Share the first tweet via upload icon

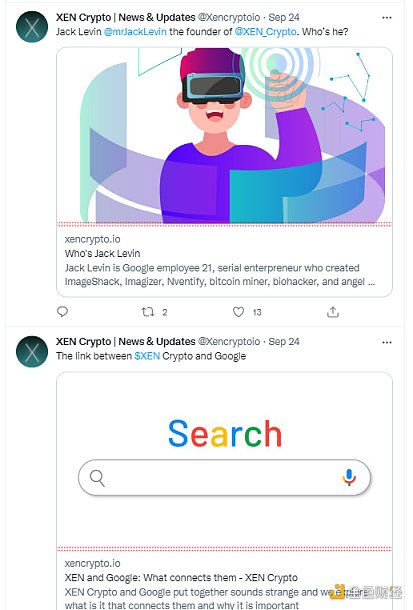coord(333,312)
